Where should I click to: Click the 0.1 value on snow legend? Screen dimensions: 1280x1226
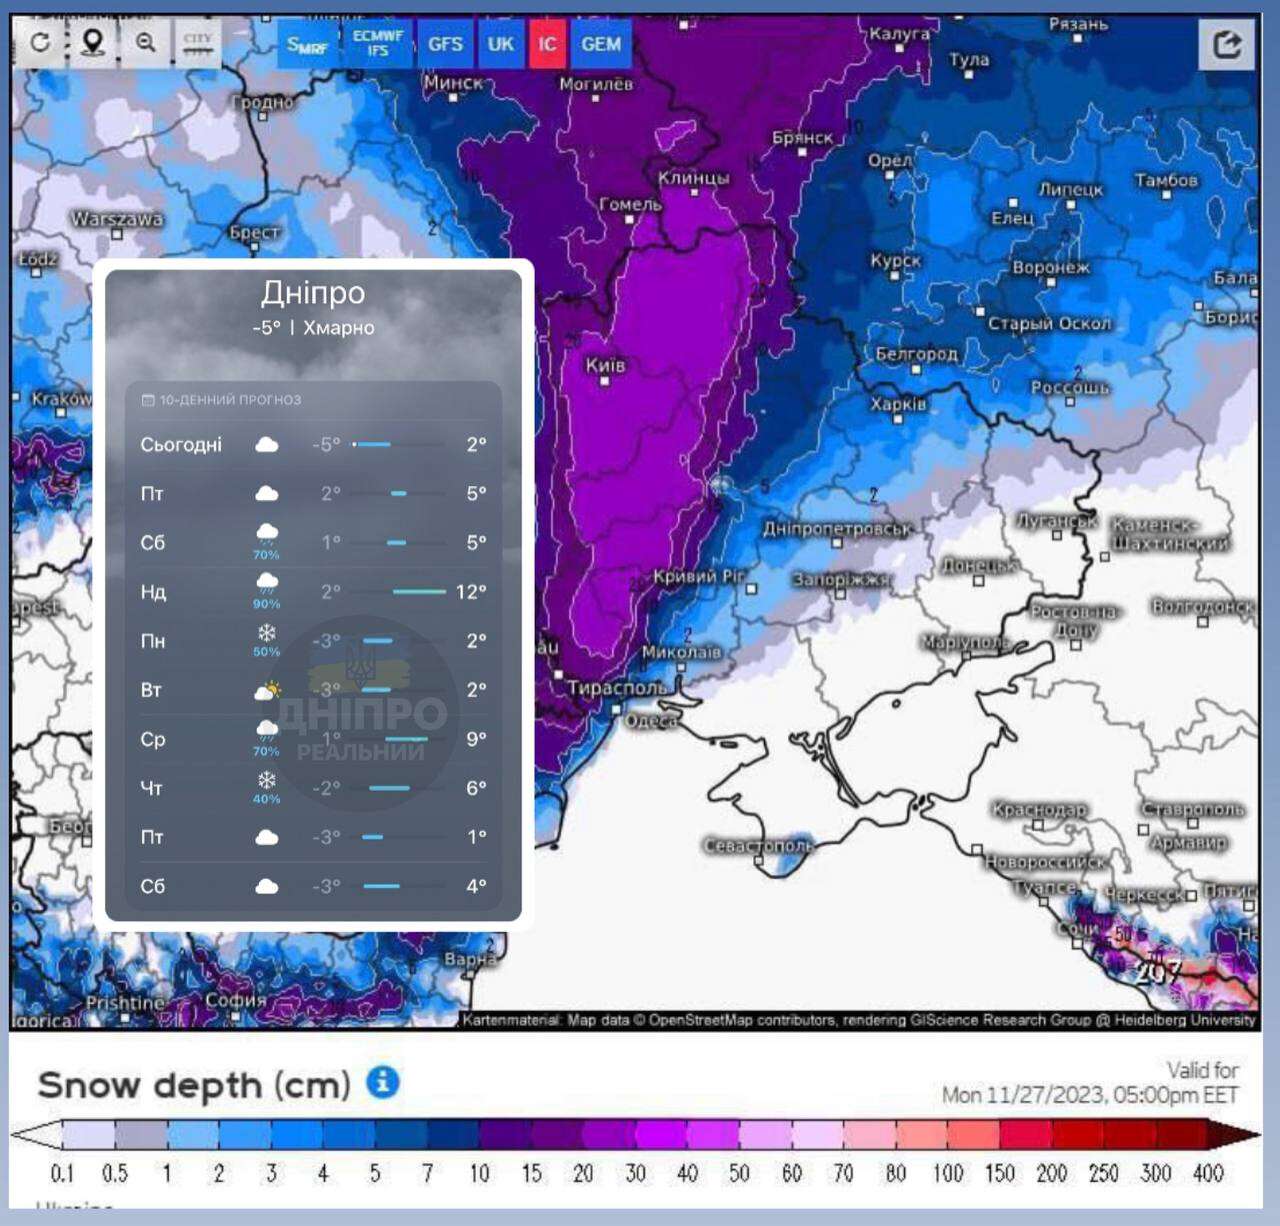coord(62,1173)
